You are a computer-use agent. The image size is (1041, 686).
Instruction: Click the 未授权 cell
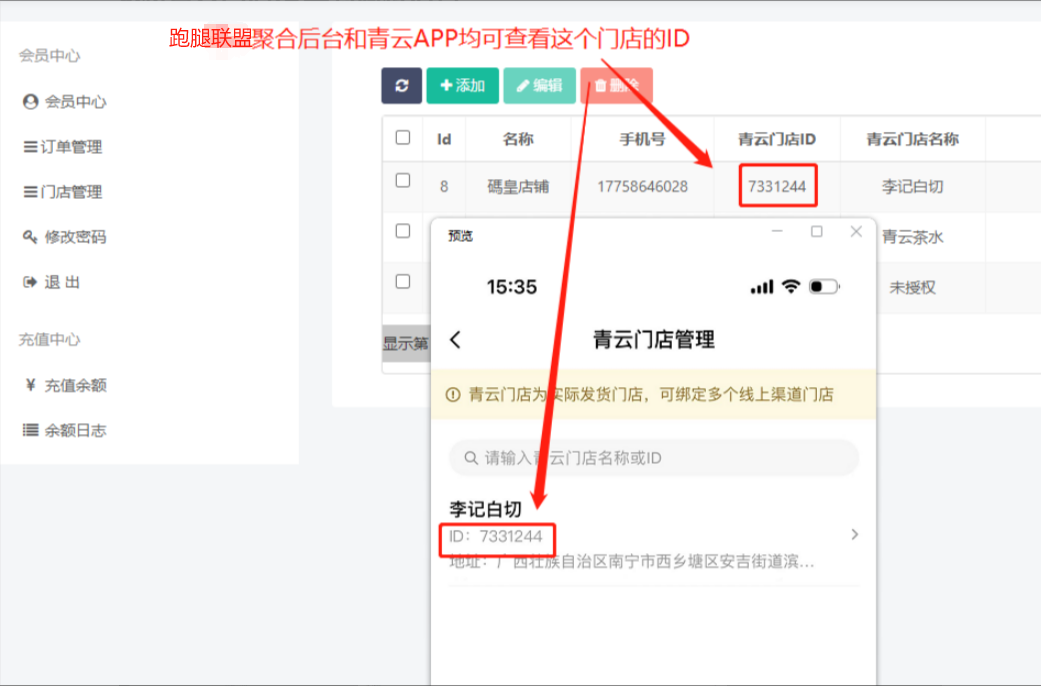click(912, 288)
